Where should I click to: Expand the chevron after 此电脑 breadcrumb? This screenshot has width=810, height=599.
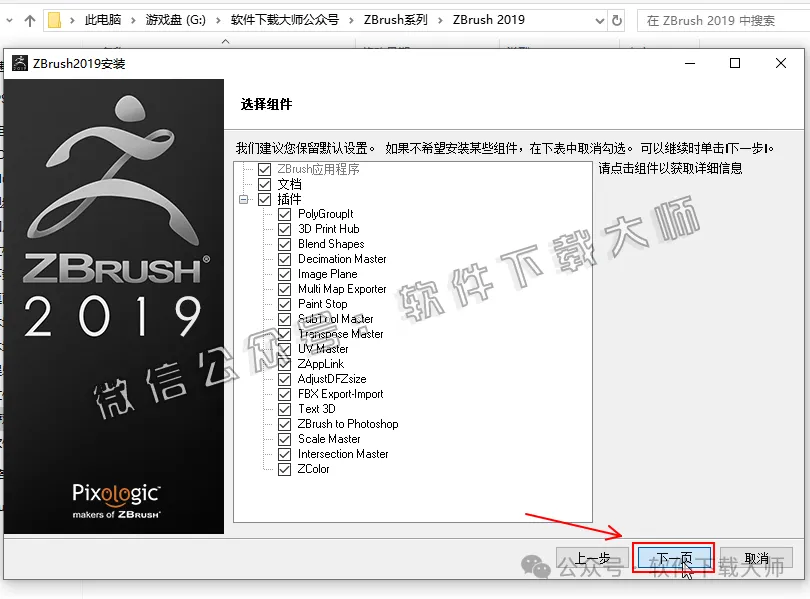[x=133, y=20]
